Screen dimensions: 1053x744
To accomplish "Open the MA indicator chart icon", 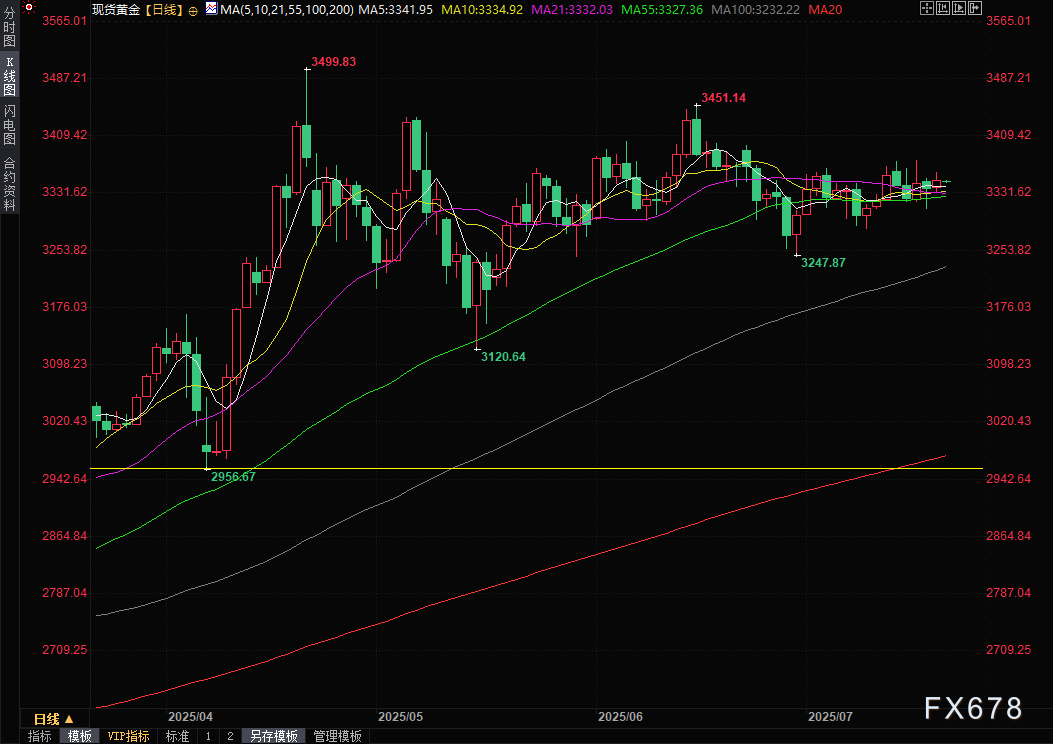I will [212, 9].
